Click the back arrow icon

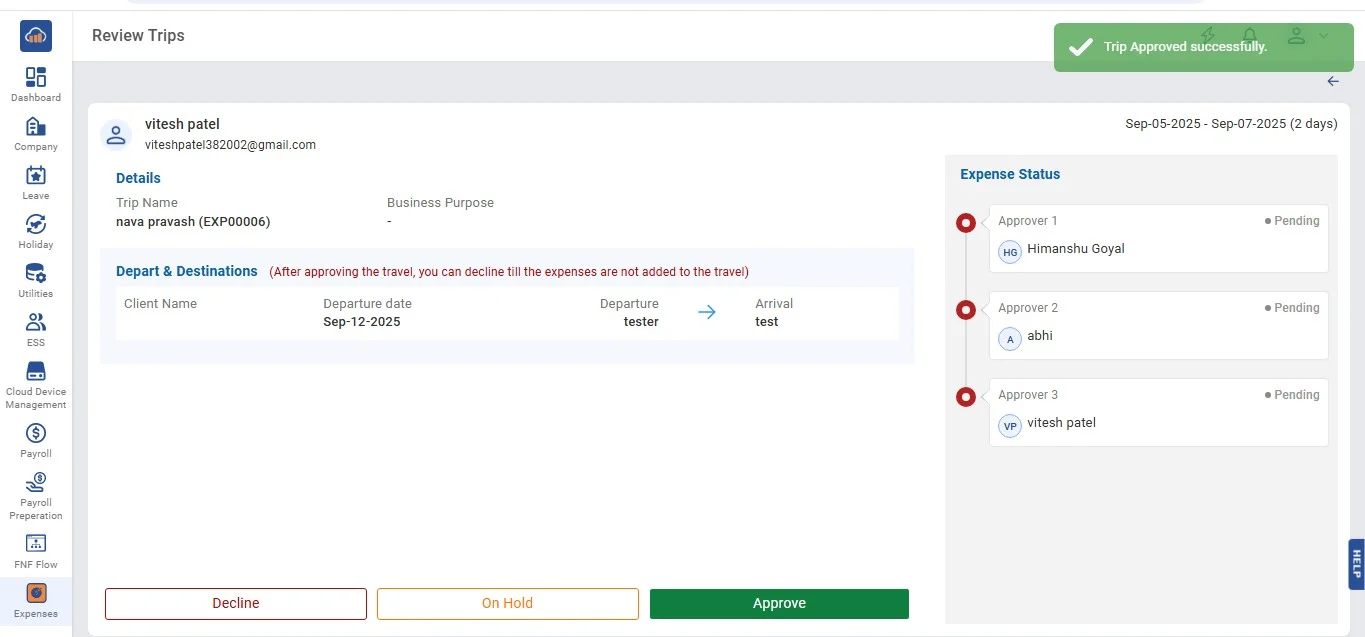click(1333, 82)
